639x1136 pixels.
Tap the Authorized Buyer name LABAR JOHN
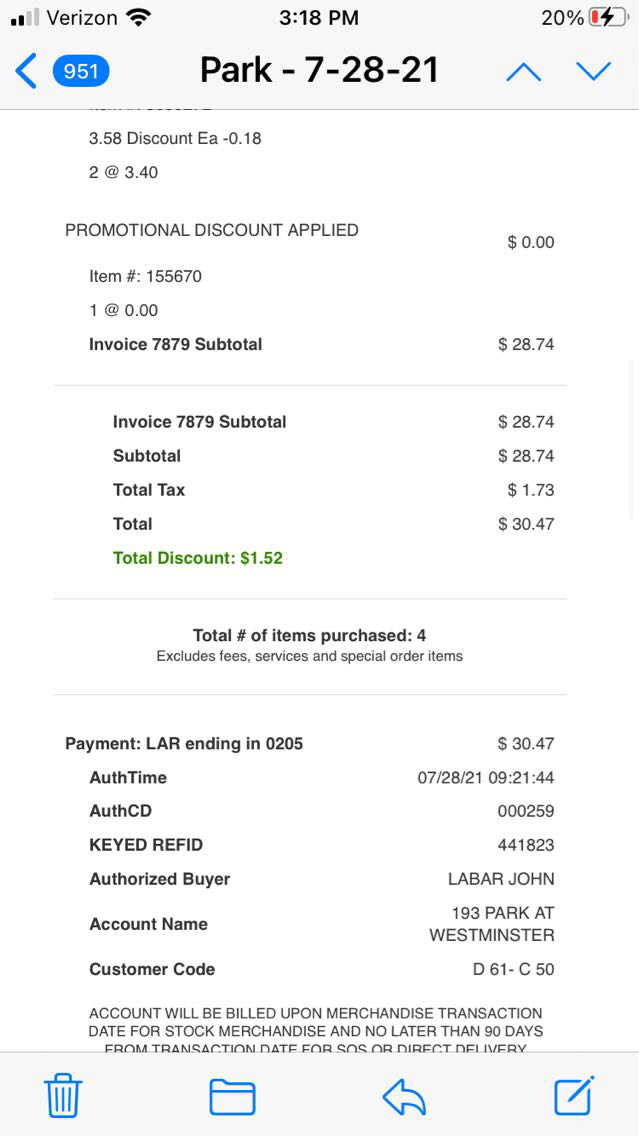[500, 879]
